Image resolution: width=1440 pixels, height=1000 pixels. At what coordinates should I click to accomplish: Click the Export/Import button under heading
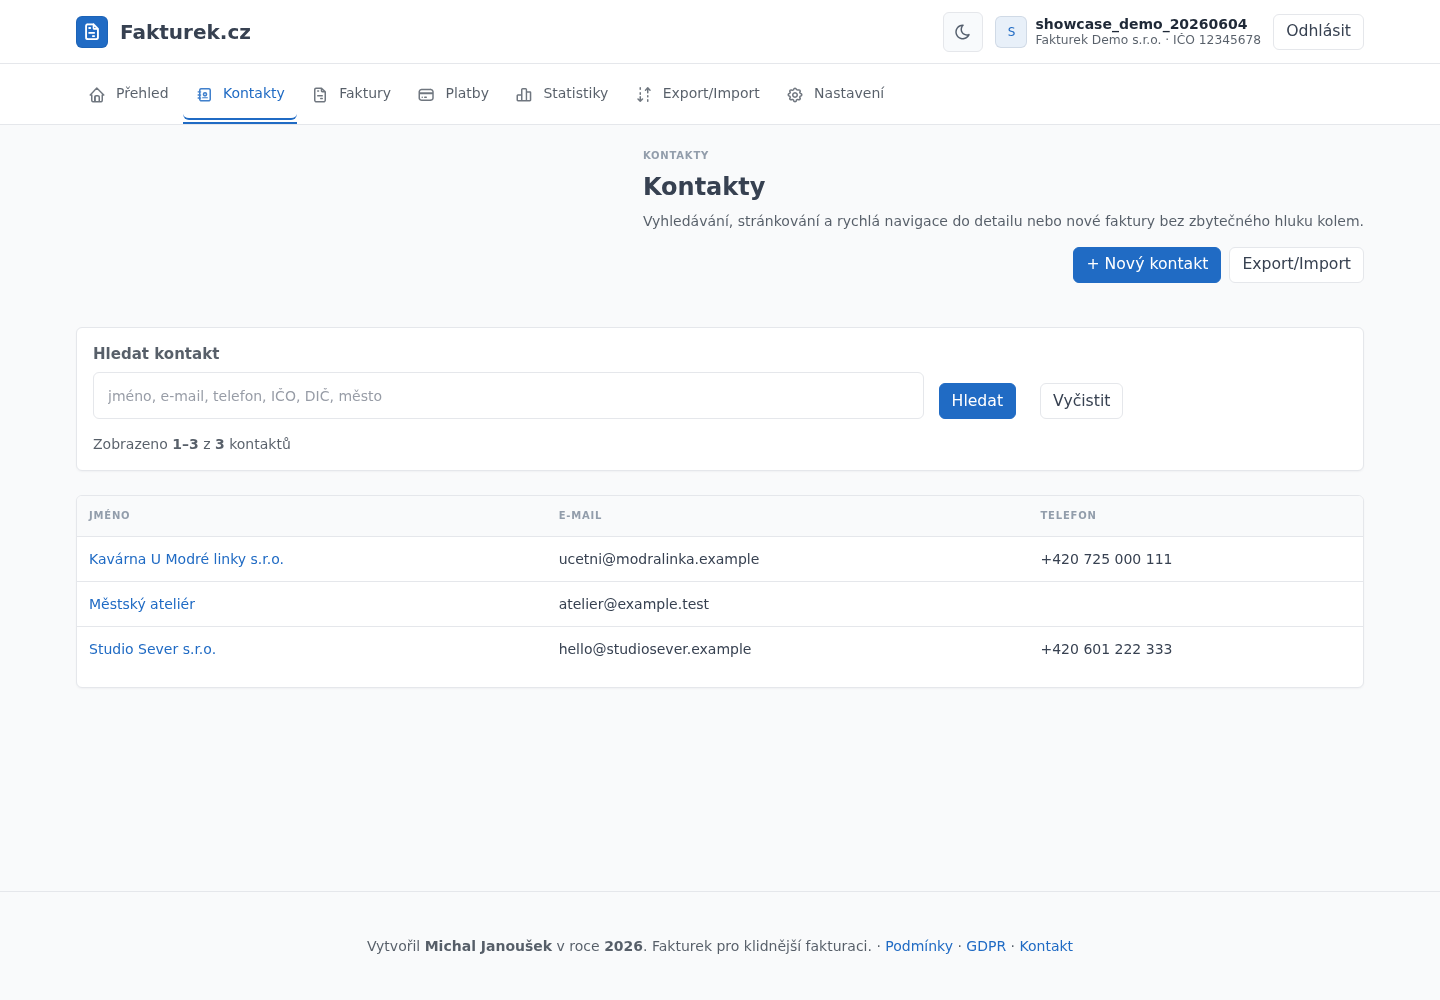pyautogui.click(x=1296, y=265)
